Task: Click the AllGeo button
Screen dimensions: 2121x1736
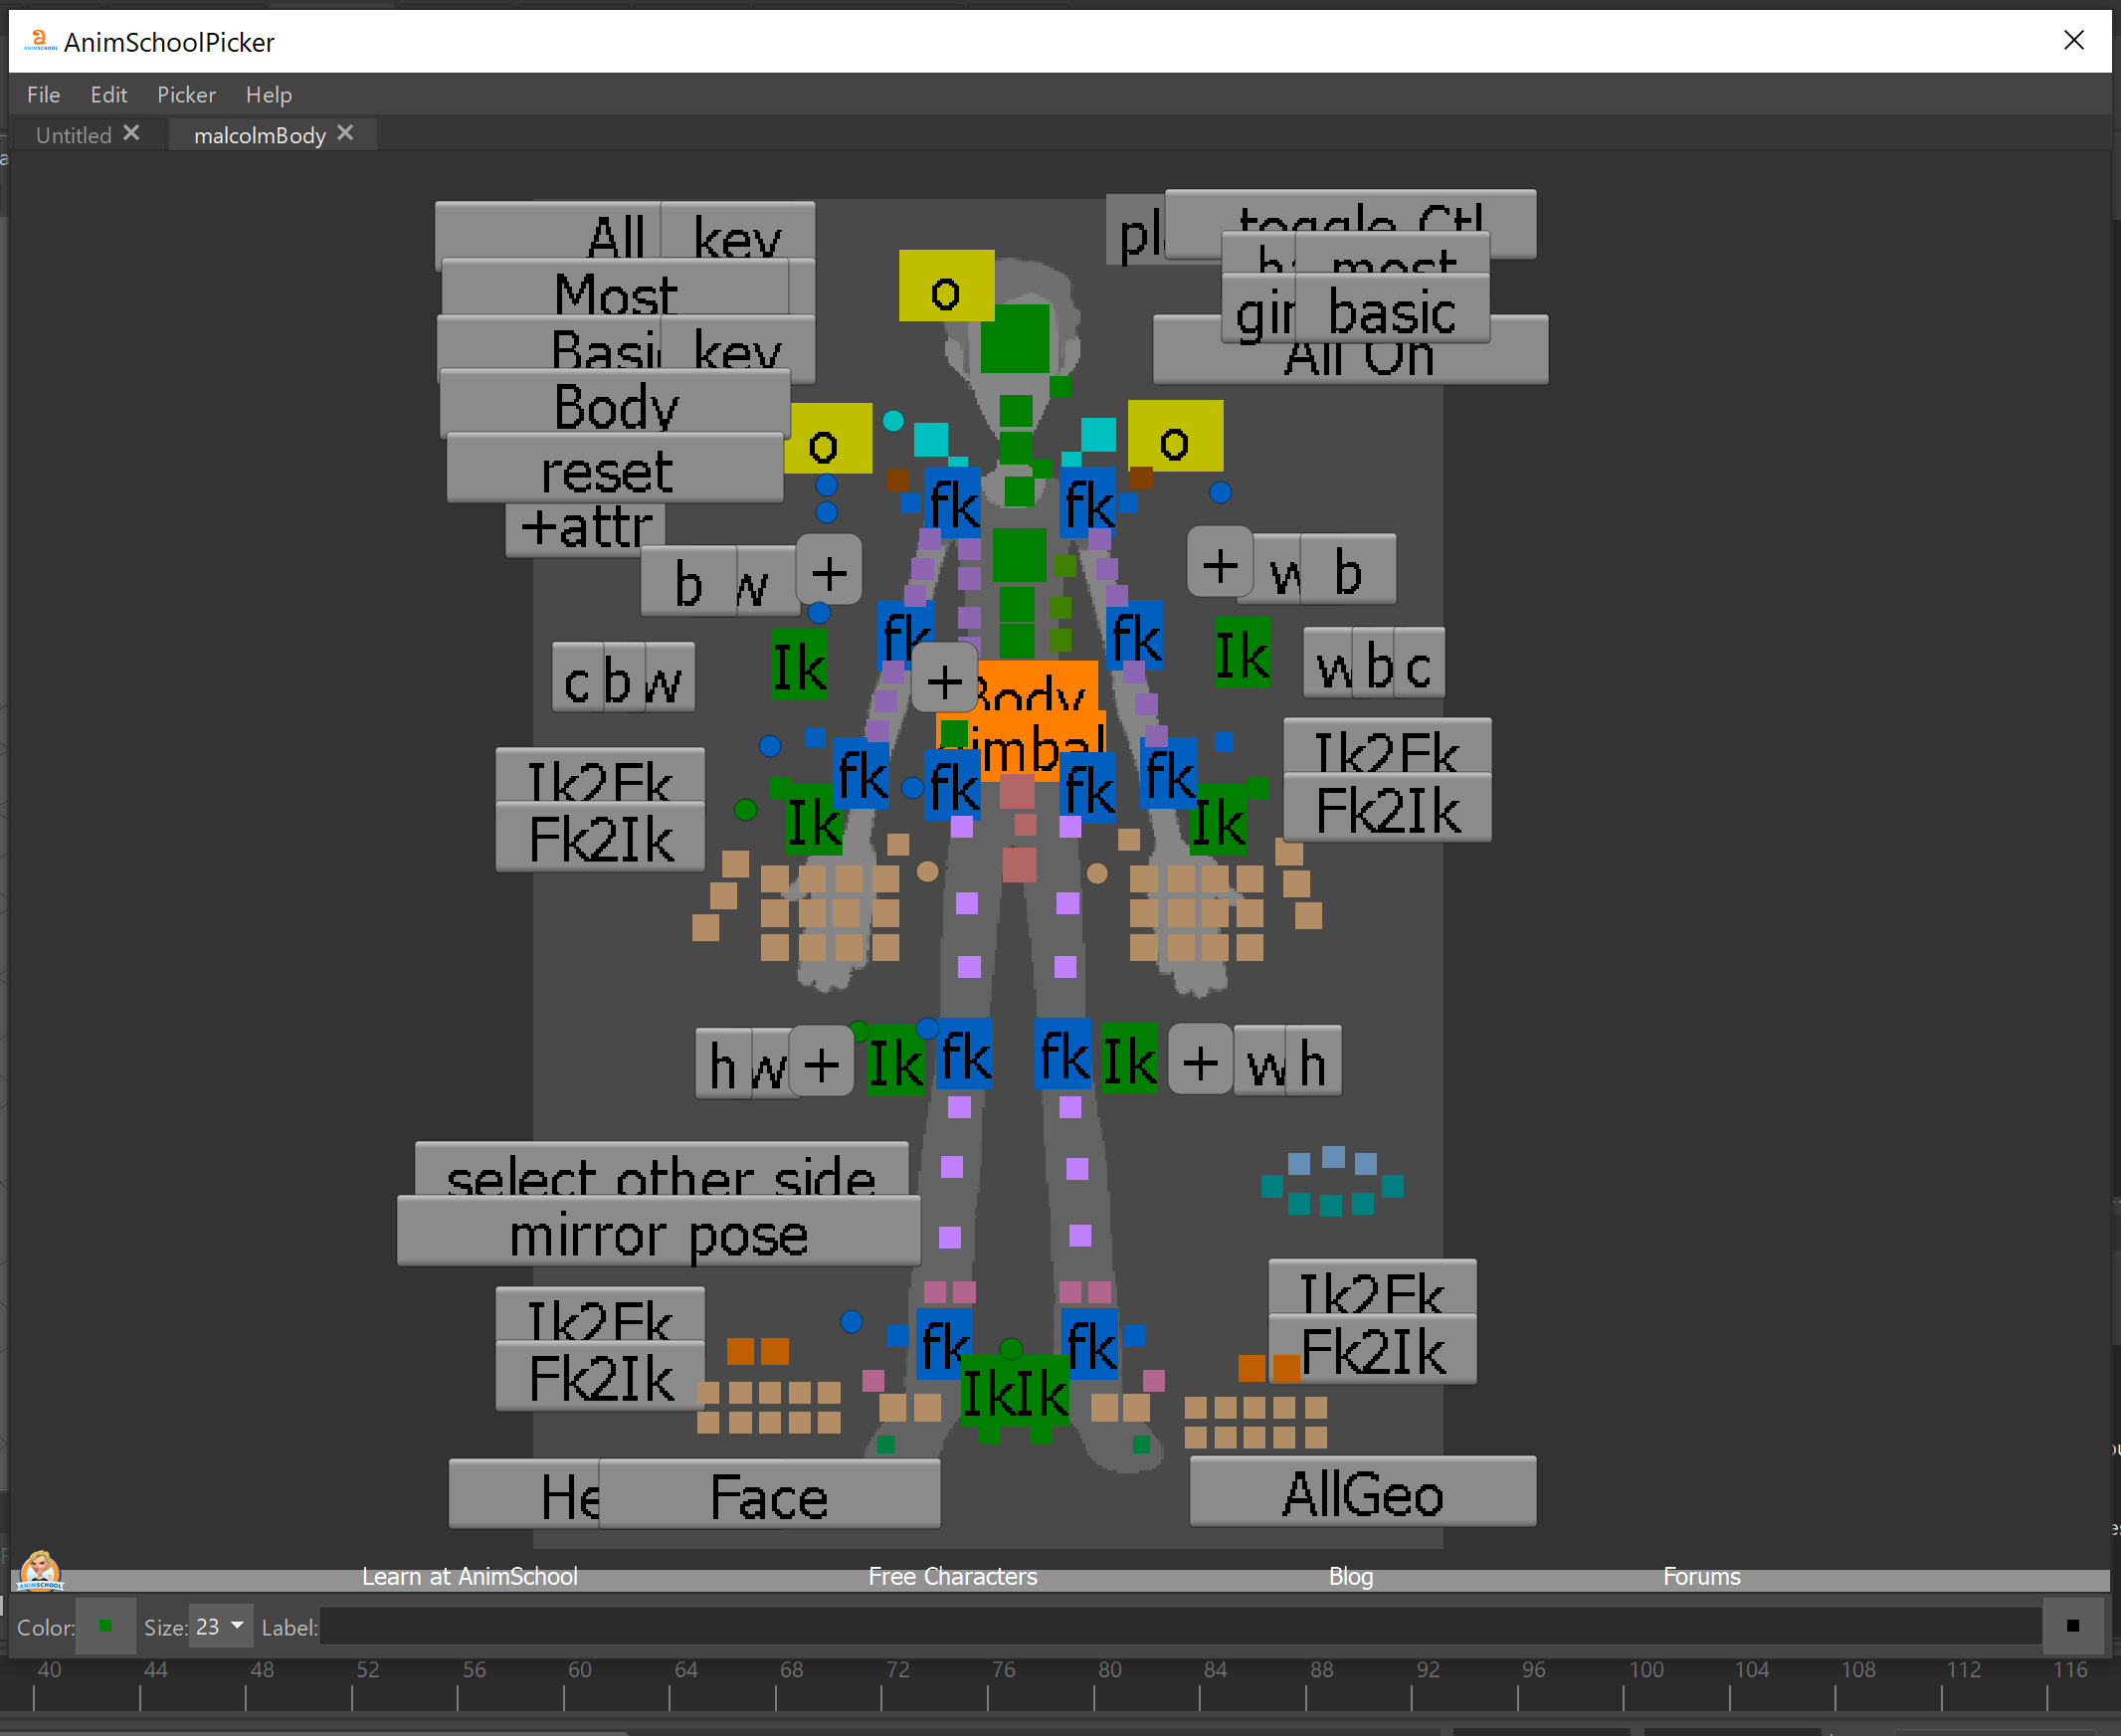Action: click(1362, 1491)
